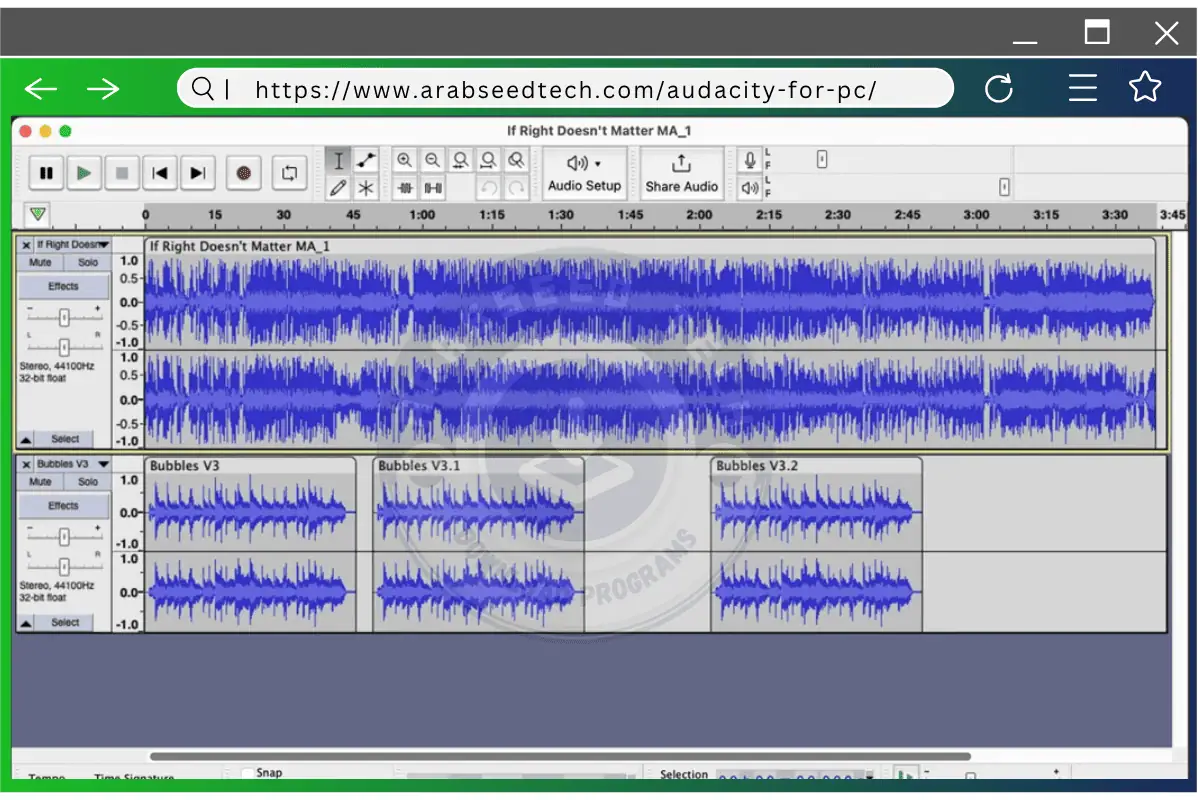The width and height of the screenshot is (1200, 800).
Task: Click the Bubbles V3.1 clip title
Action: click(x=419, y=466)
